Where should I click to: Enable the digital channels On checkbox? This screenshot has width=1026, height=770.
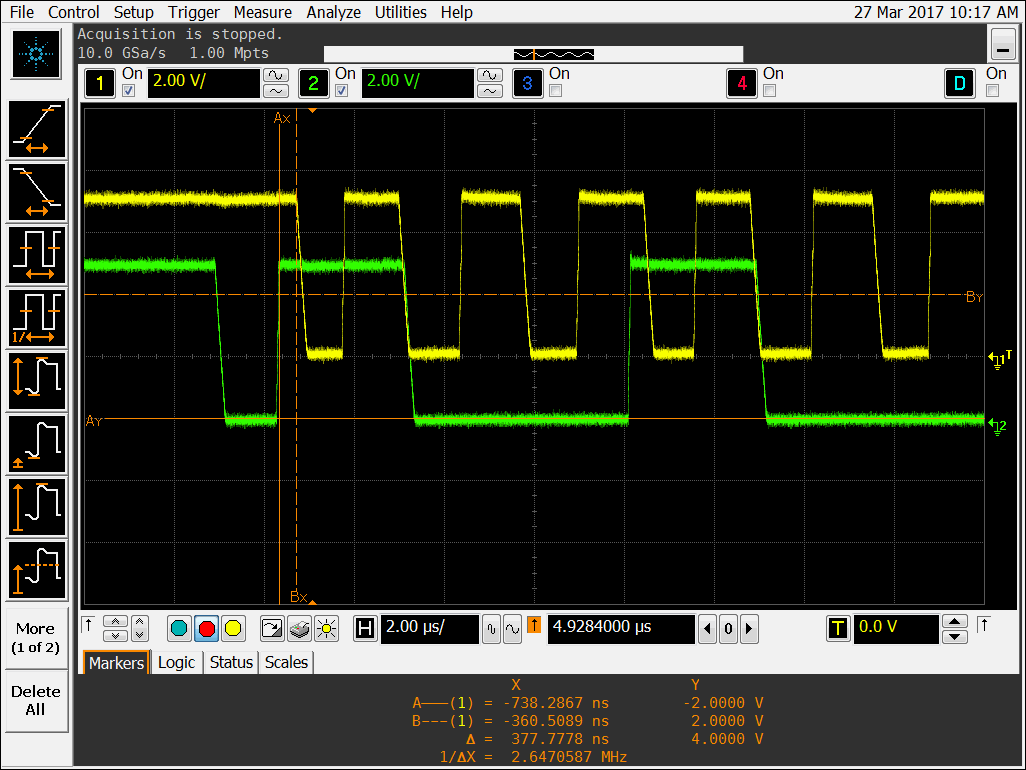pos(993,91)
